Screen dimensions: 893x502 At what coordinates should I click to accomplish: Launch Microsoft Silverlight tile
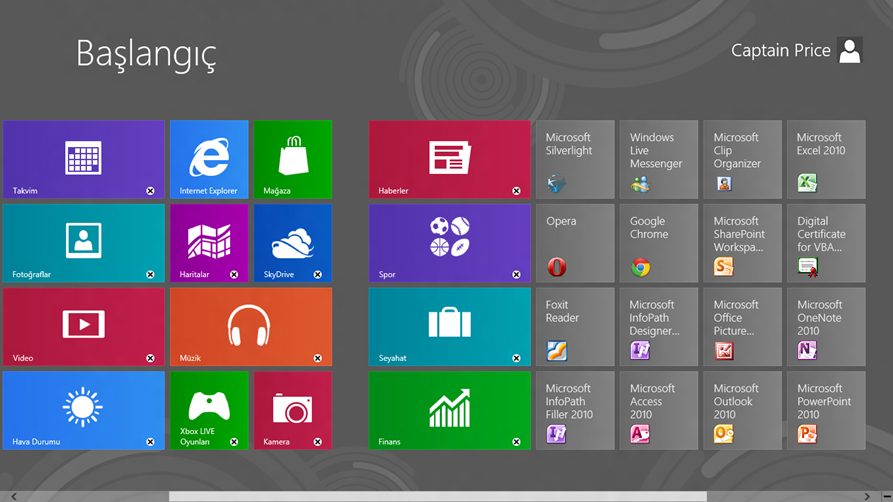coord(575,160)
